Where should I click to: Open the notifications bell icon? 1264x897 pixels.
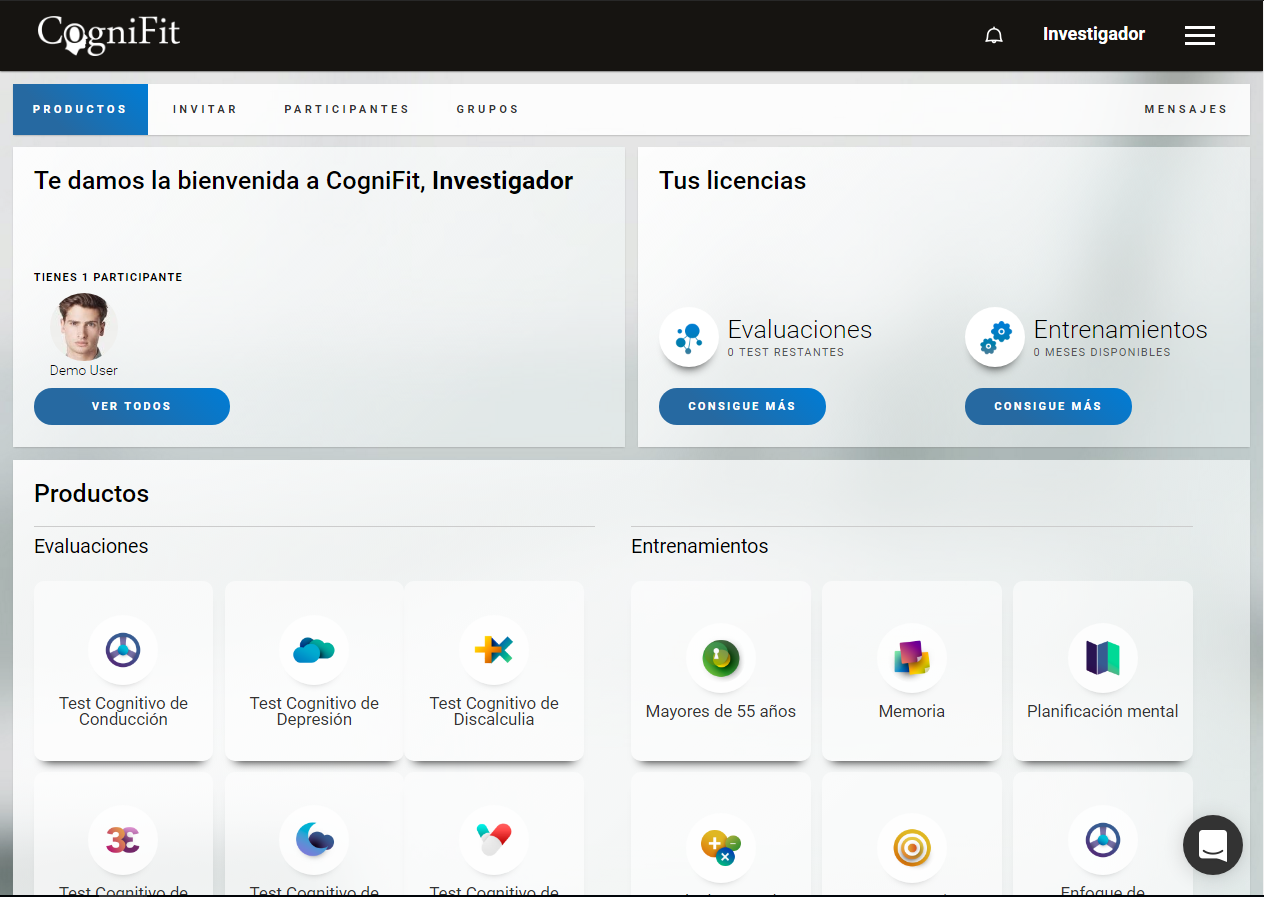994,36
